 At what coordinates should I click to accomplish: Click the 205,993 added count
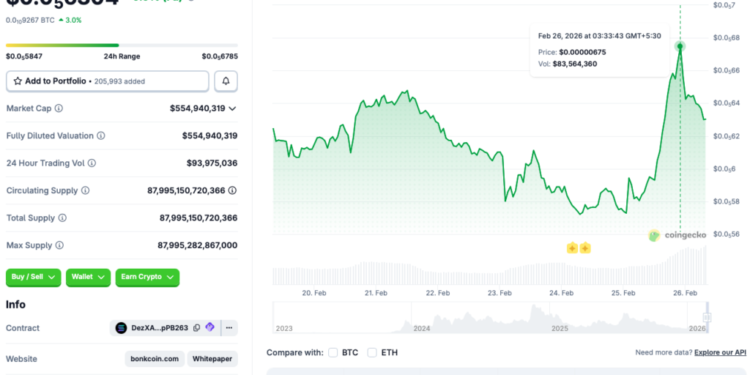tap(120, 81)
